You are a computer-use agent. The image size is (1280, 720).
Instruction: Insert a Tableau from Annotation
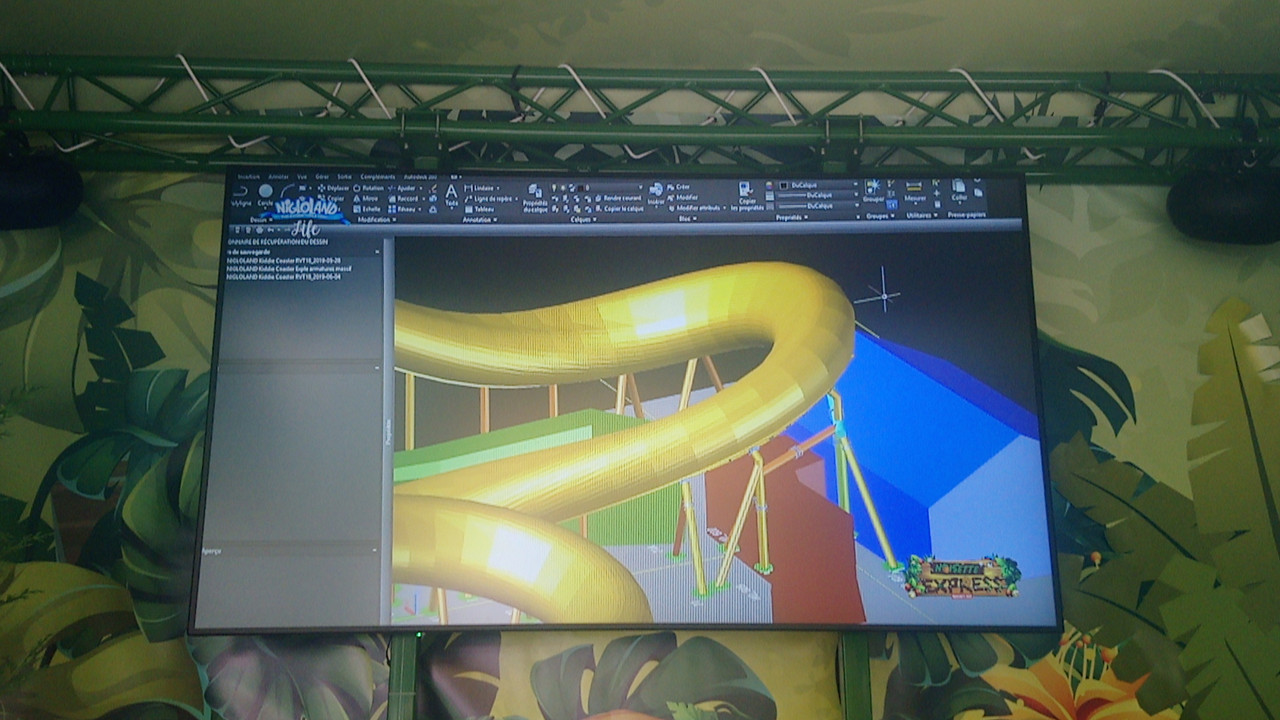481,209
